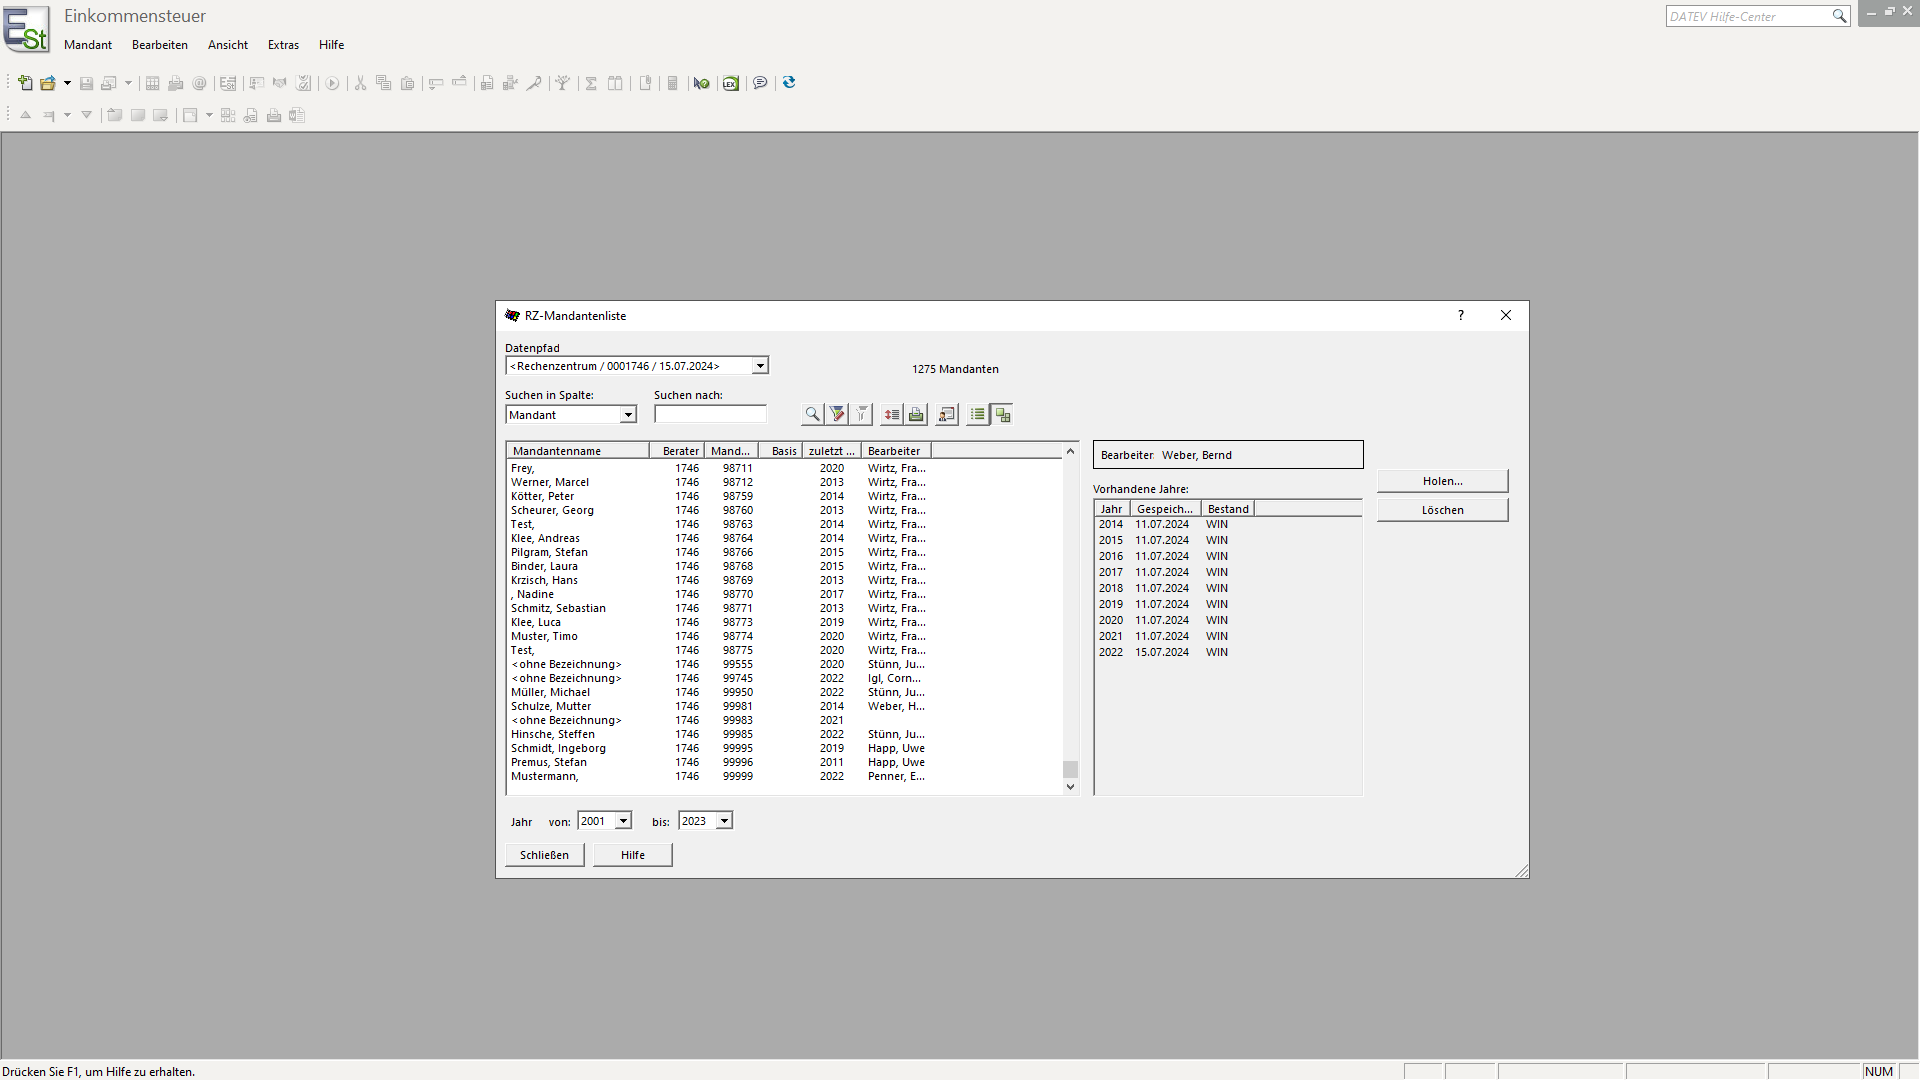
Task: Open the Extras menu
Action: 283,45
